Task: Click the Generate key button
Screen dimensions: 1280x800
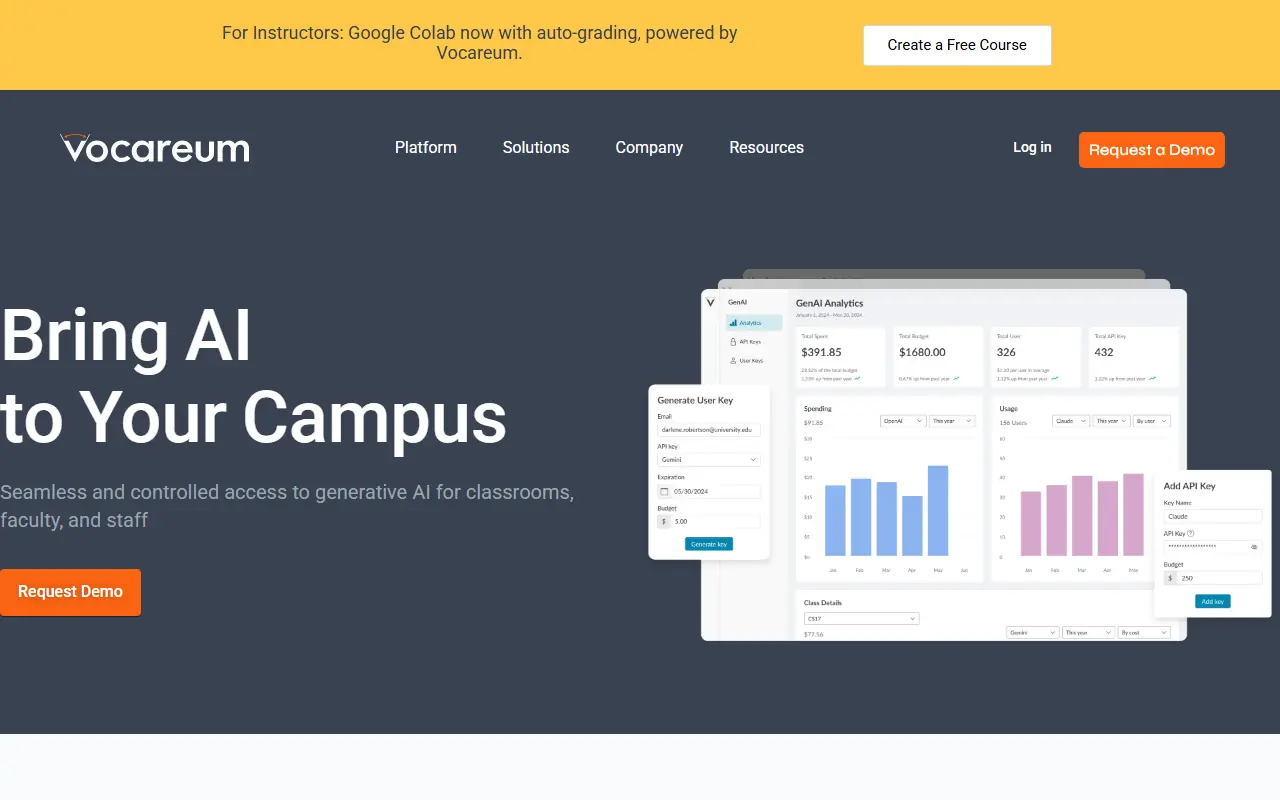Action: click(x=709, y=544)
